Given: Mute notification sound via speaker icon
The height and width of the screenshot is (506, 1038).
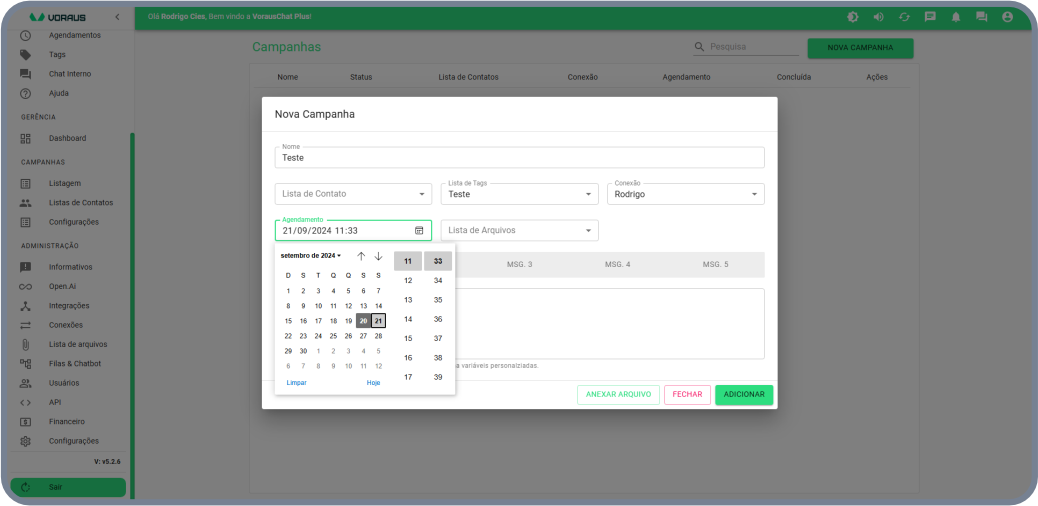Looking at the screenshot, I should point(878,17).
